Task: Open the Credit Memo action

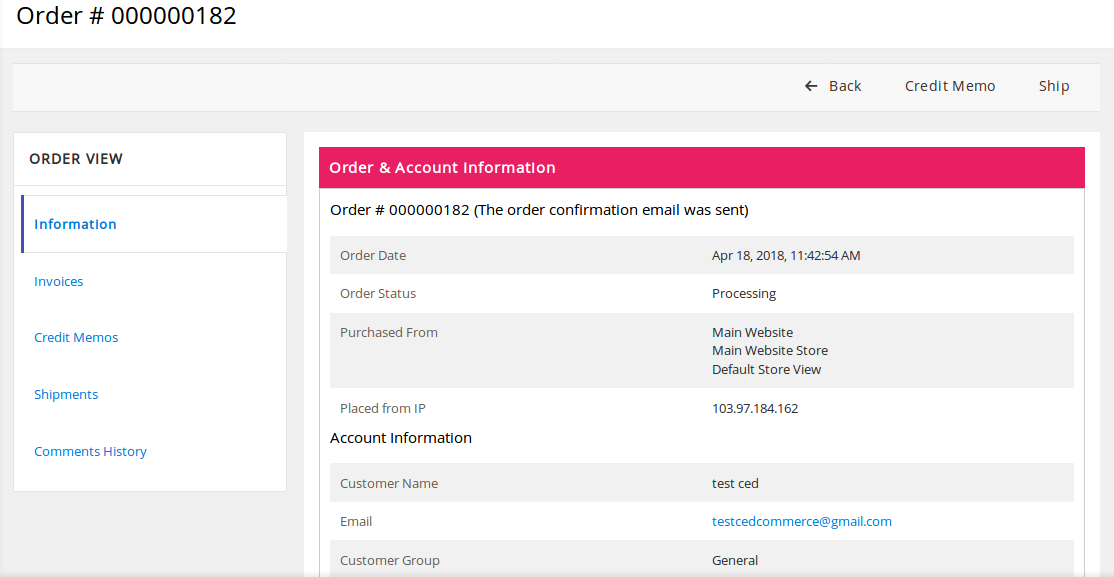Action: point(949,86)
